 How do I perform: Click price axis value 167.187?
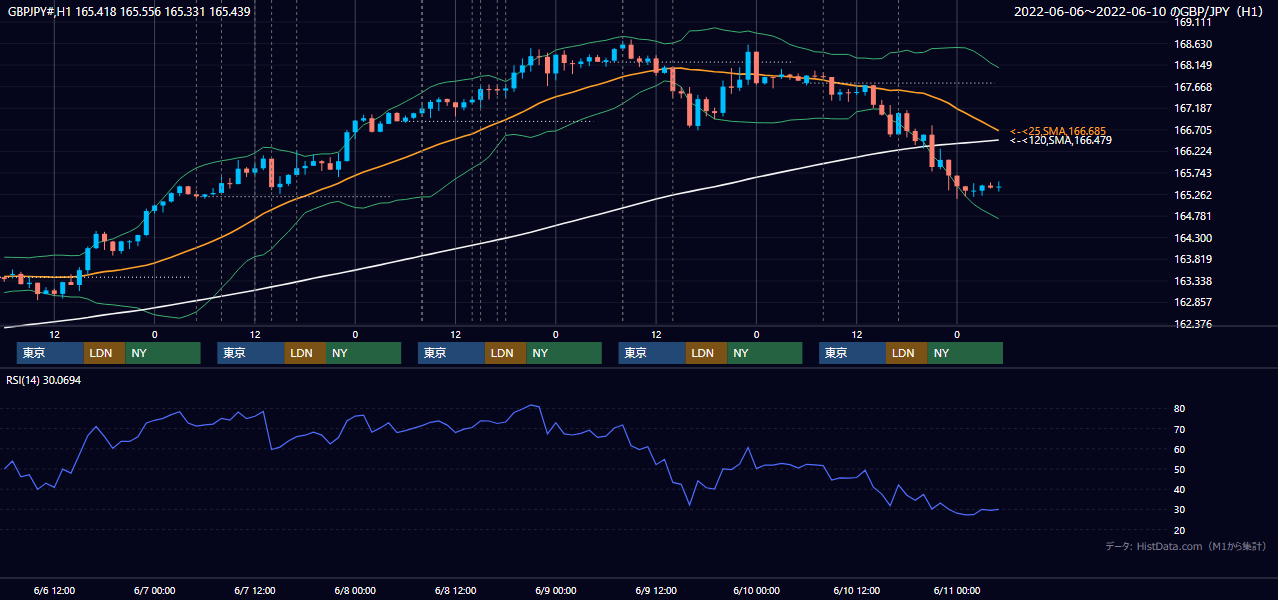[1193, 108]
